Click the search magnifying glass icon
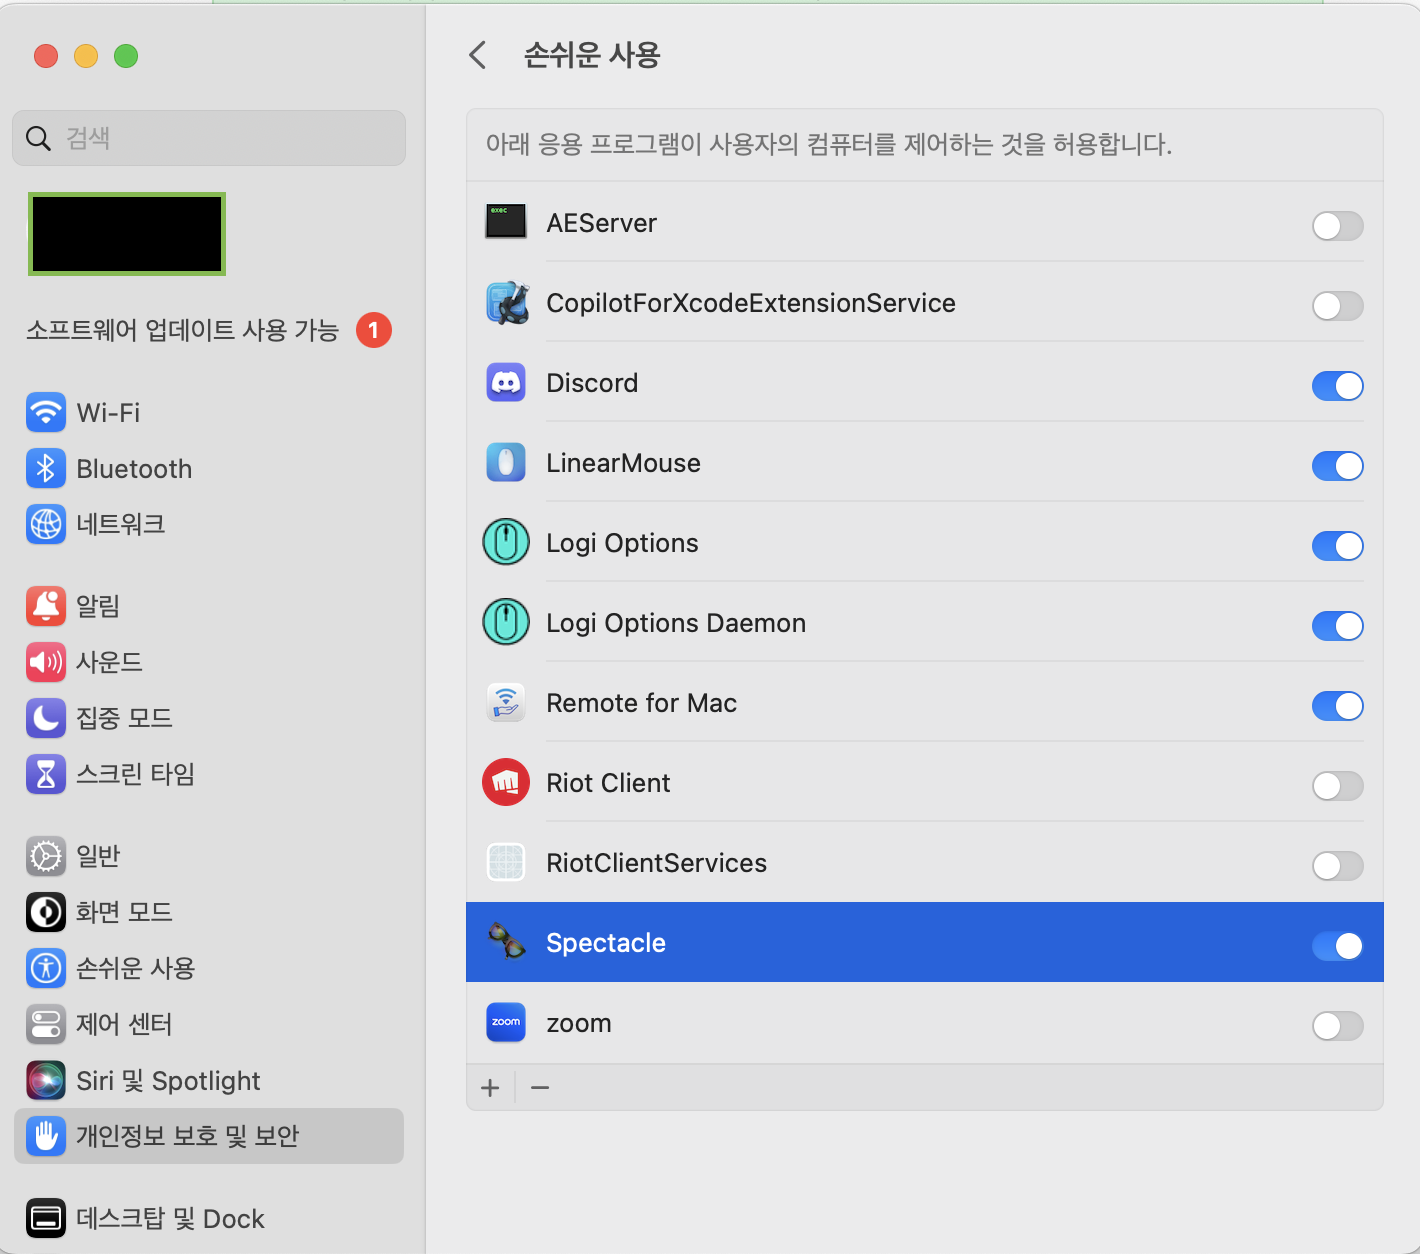The height and width of the screenshot is (1254, 1420). coord(38,138)
